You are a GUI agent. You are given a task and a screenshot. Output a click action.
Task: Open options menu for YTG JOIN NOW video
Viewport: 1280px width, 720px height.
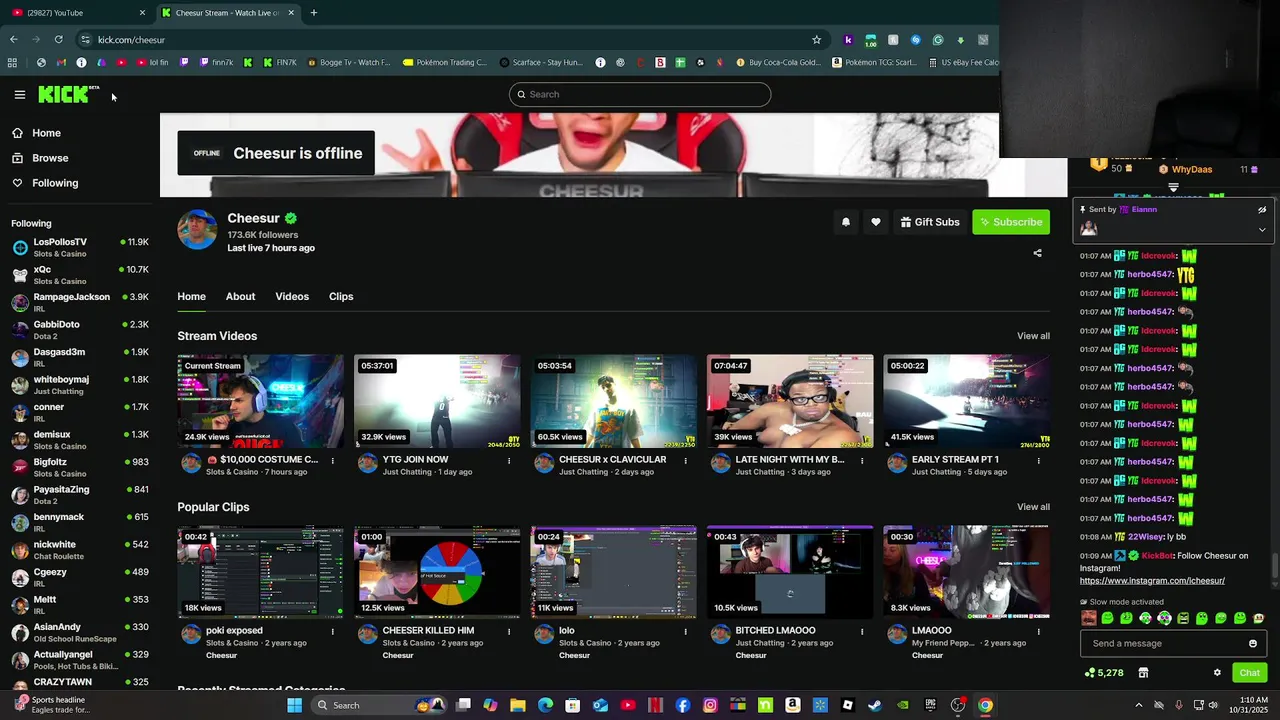point(509,461)
